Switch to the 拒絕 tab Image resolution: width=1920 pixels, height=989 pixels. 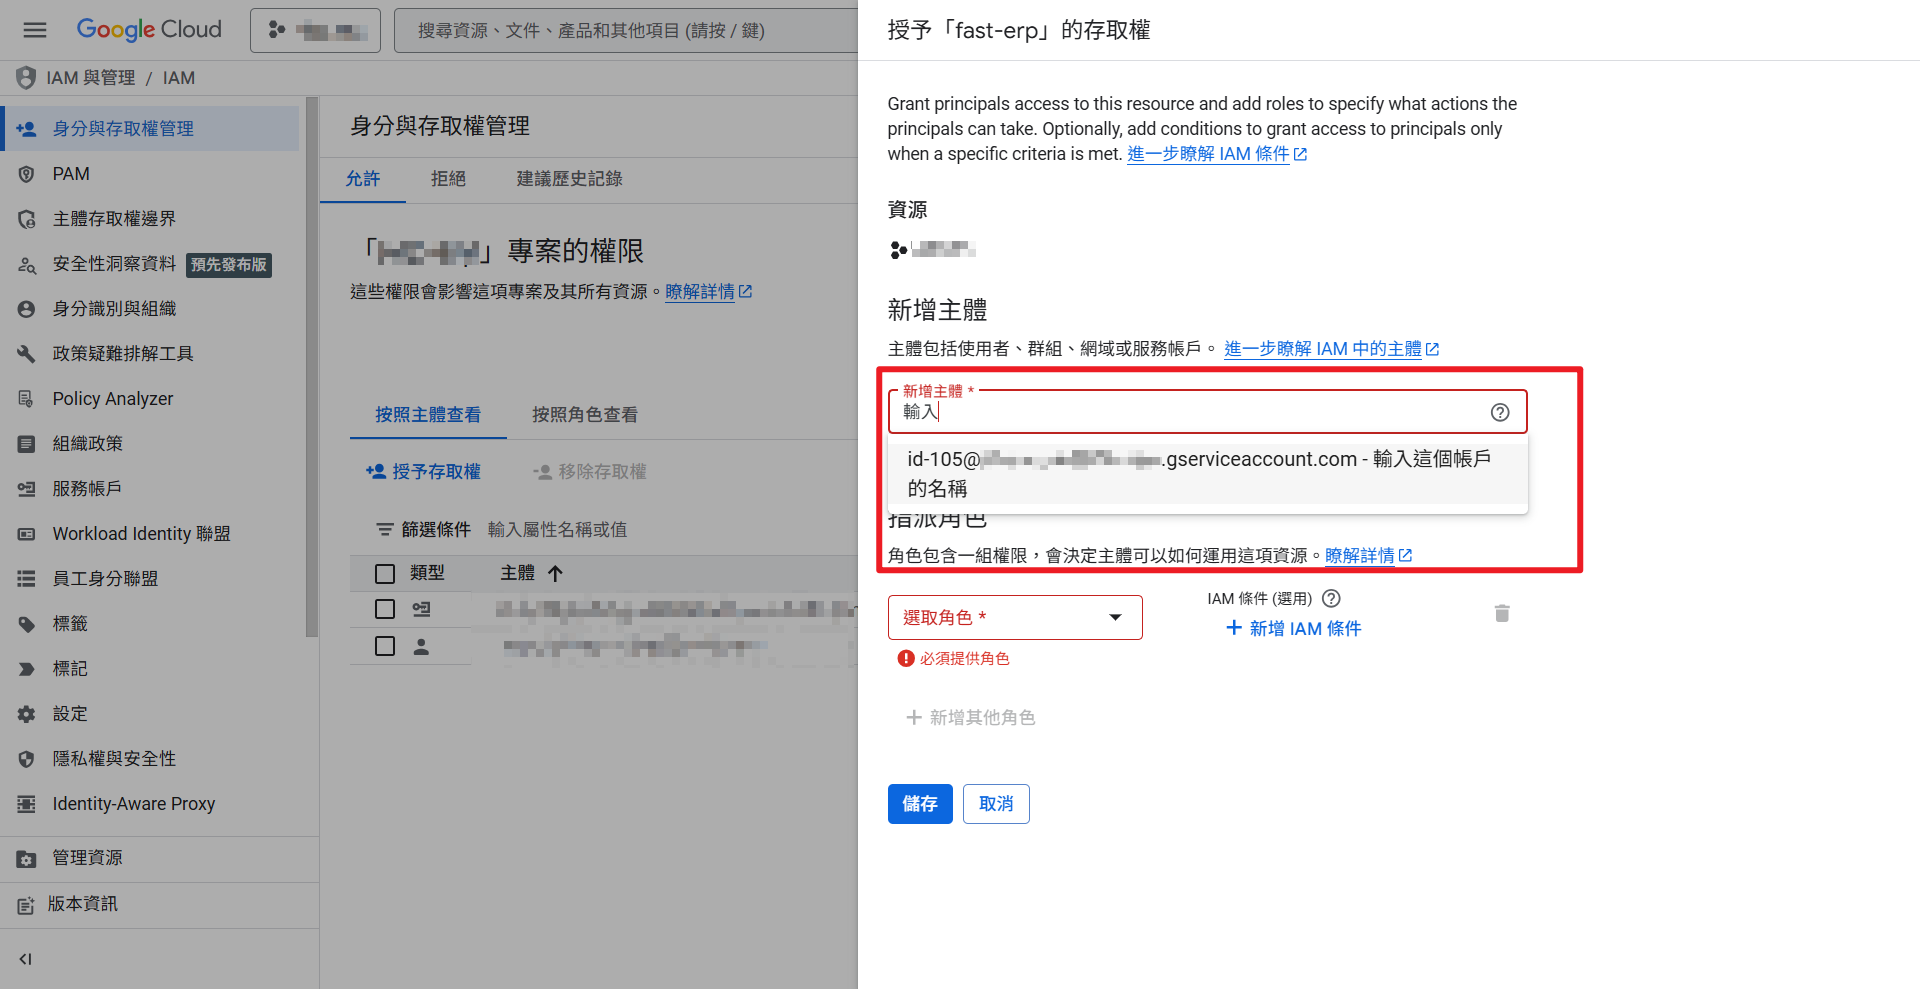[x=448, y=179]
